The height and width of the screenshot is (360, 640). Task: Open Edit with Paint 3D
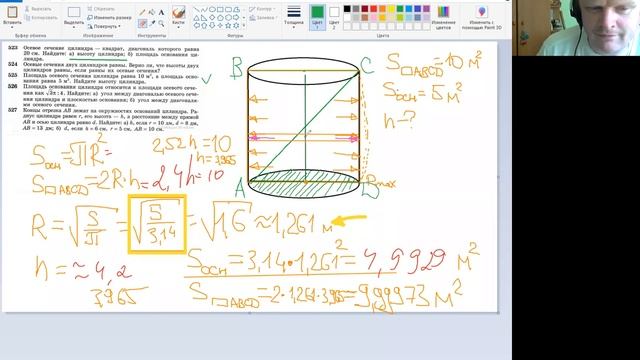click(482, 18)
